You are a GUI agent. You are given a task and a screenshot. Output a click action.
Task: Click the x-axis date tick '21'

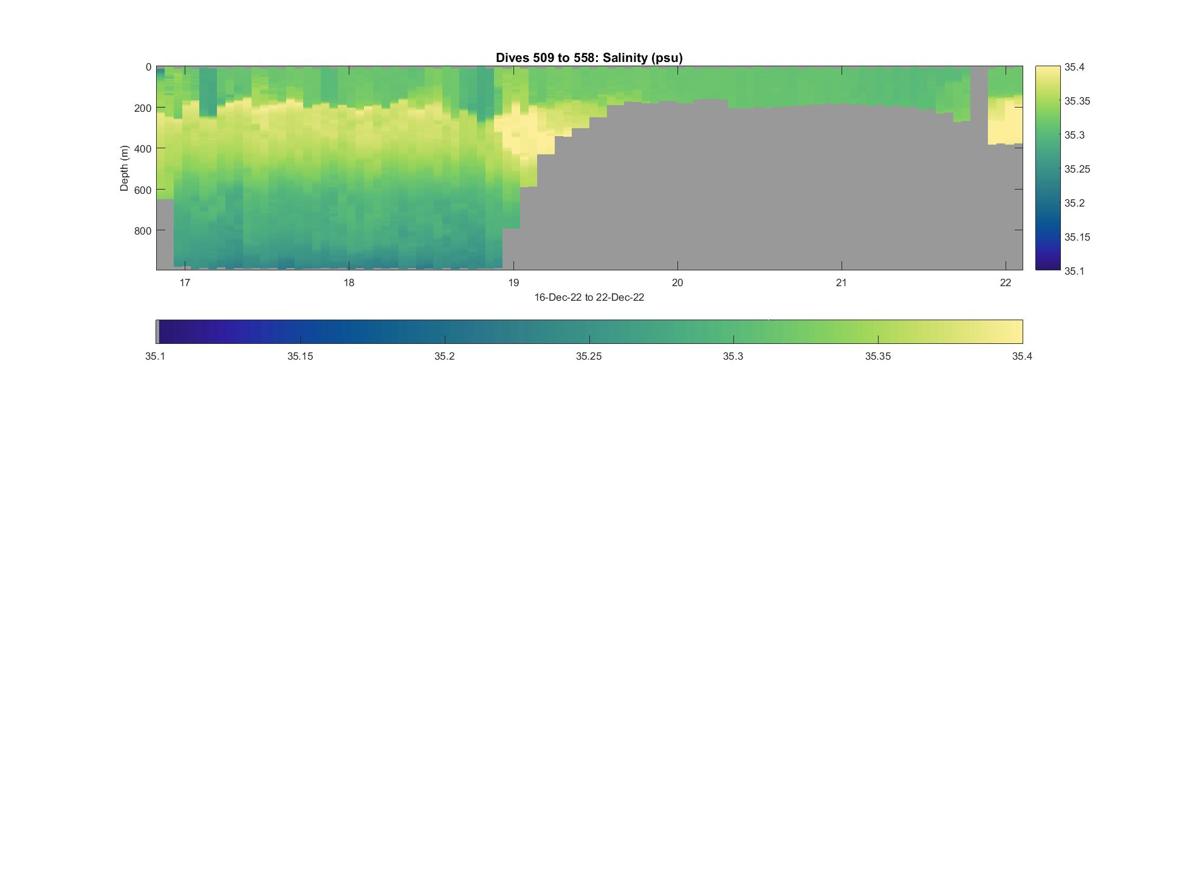click(841, 283)
